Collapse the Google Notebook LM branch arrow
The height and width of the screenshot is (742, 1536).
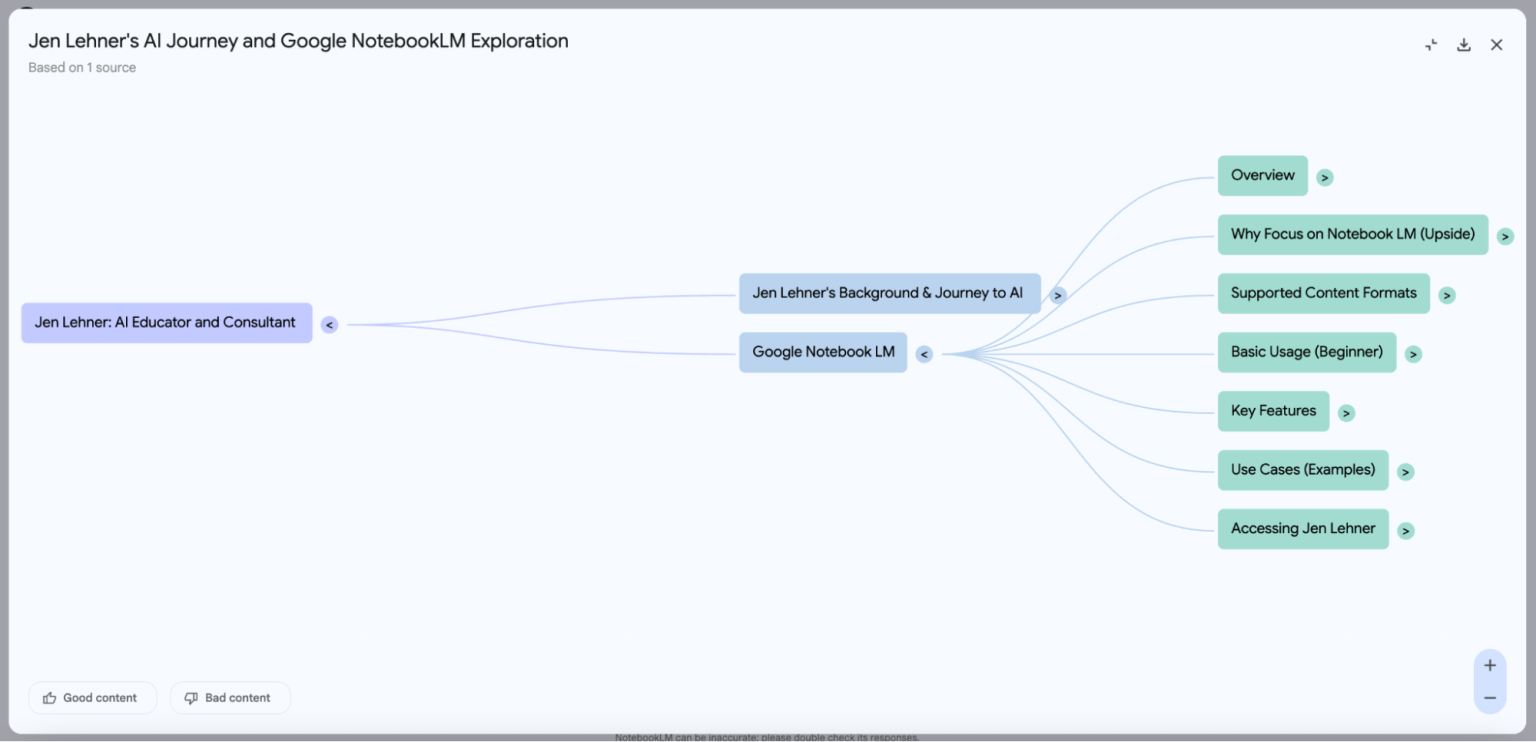point(924,354)
